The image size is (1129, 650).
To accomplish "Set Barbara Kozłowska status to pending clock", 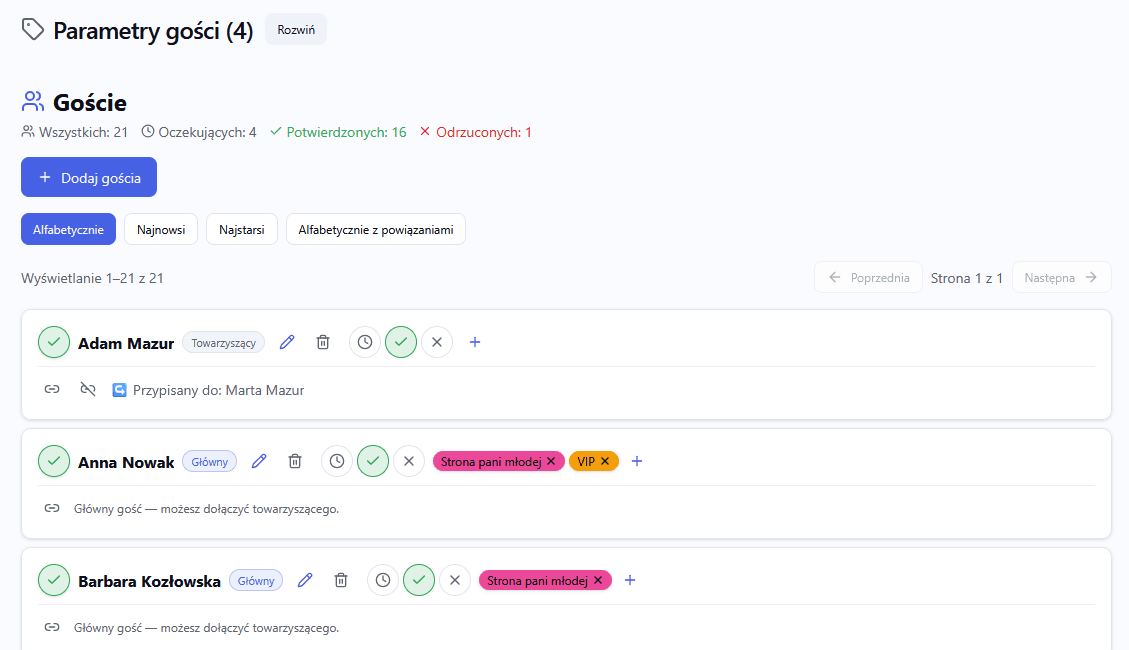I will pos(383,580).
